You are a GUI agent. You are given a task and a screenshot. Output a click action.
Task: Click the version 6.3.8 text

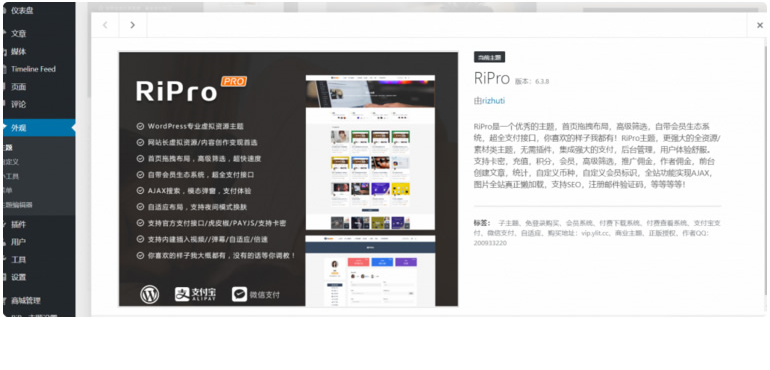(x=532, y=82)
